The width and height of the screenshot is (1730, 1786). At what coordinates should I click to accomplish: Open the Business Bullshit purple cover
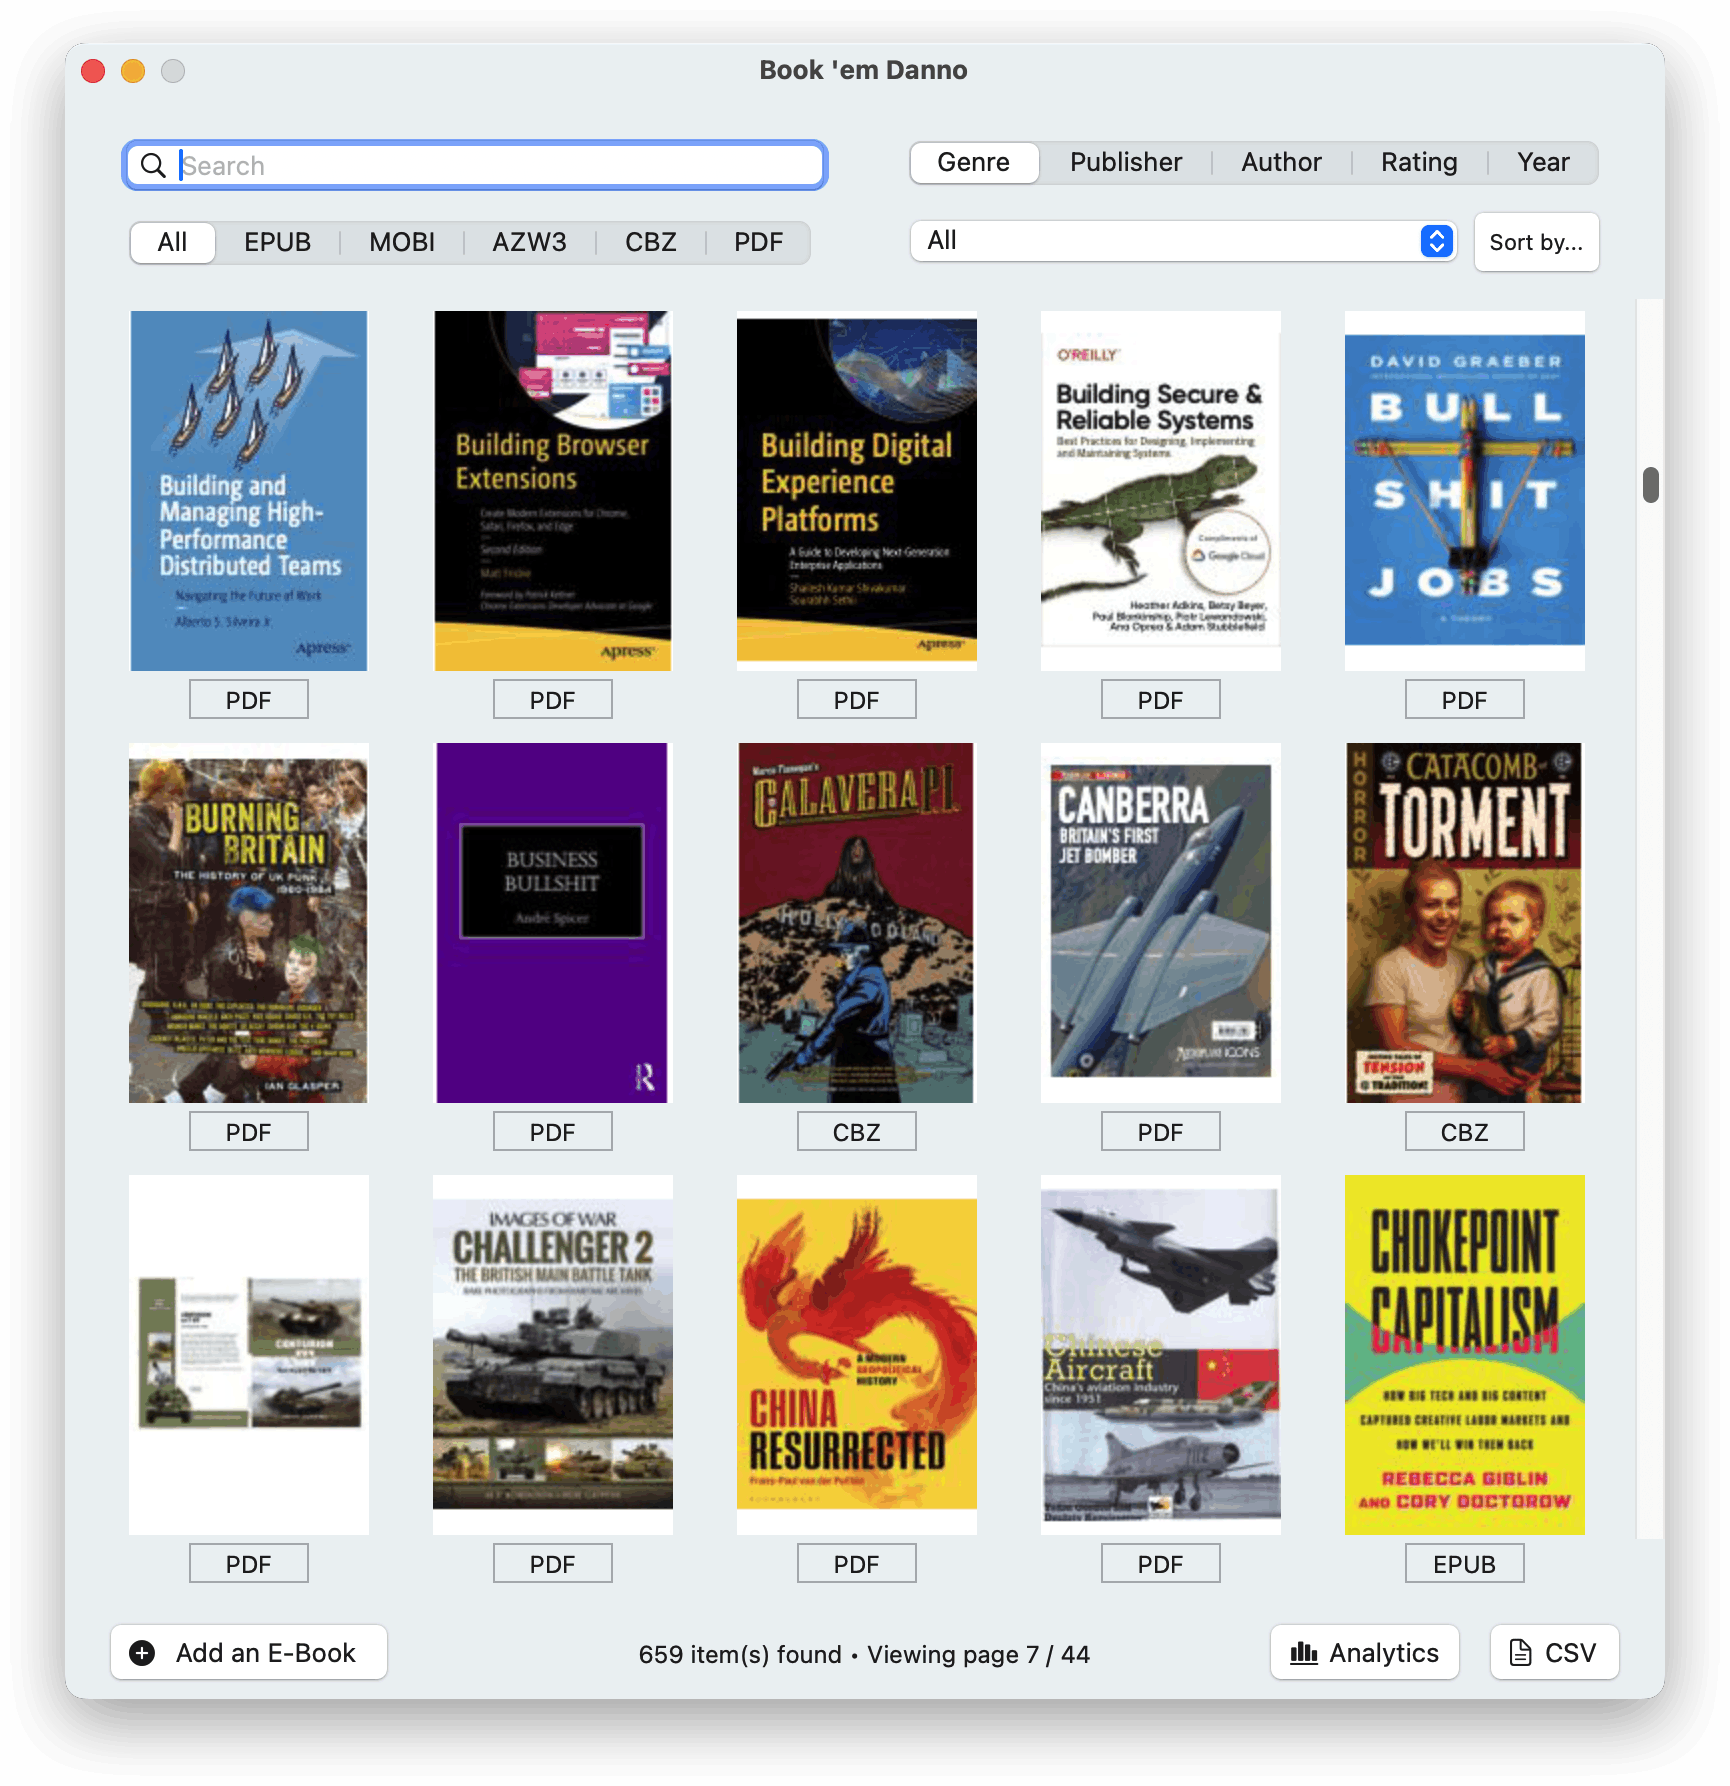[x=553, y=922]
